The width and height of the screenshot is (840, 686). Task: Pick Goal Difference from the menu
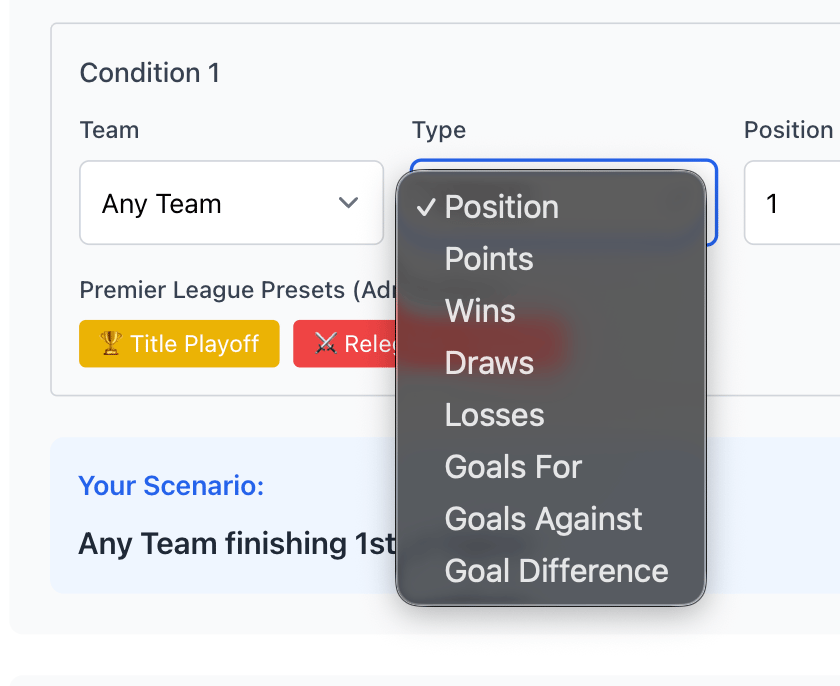pyautogui.click(x=556, y=571)
